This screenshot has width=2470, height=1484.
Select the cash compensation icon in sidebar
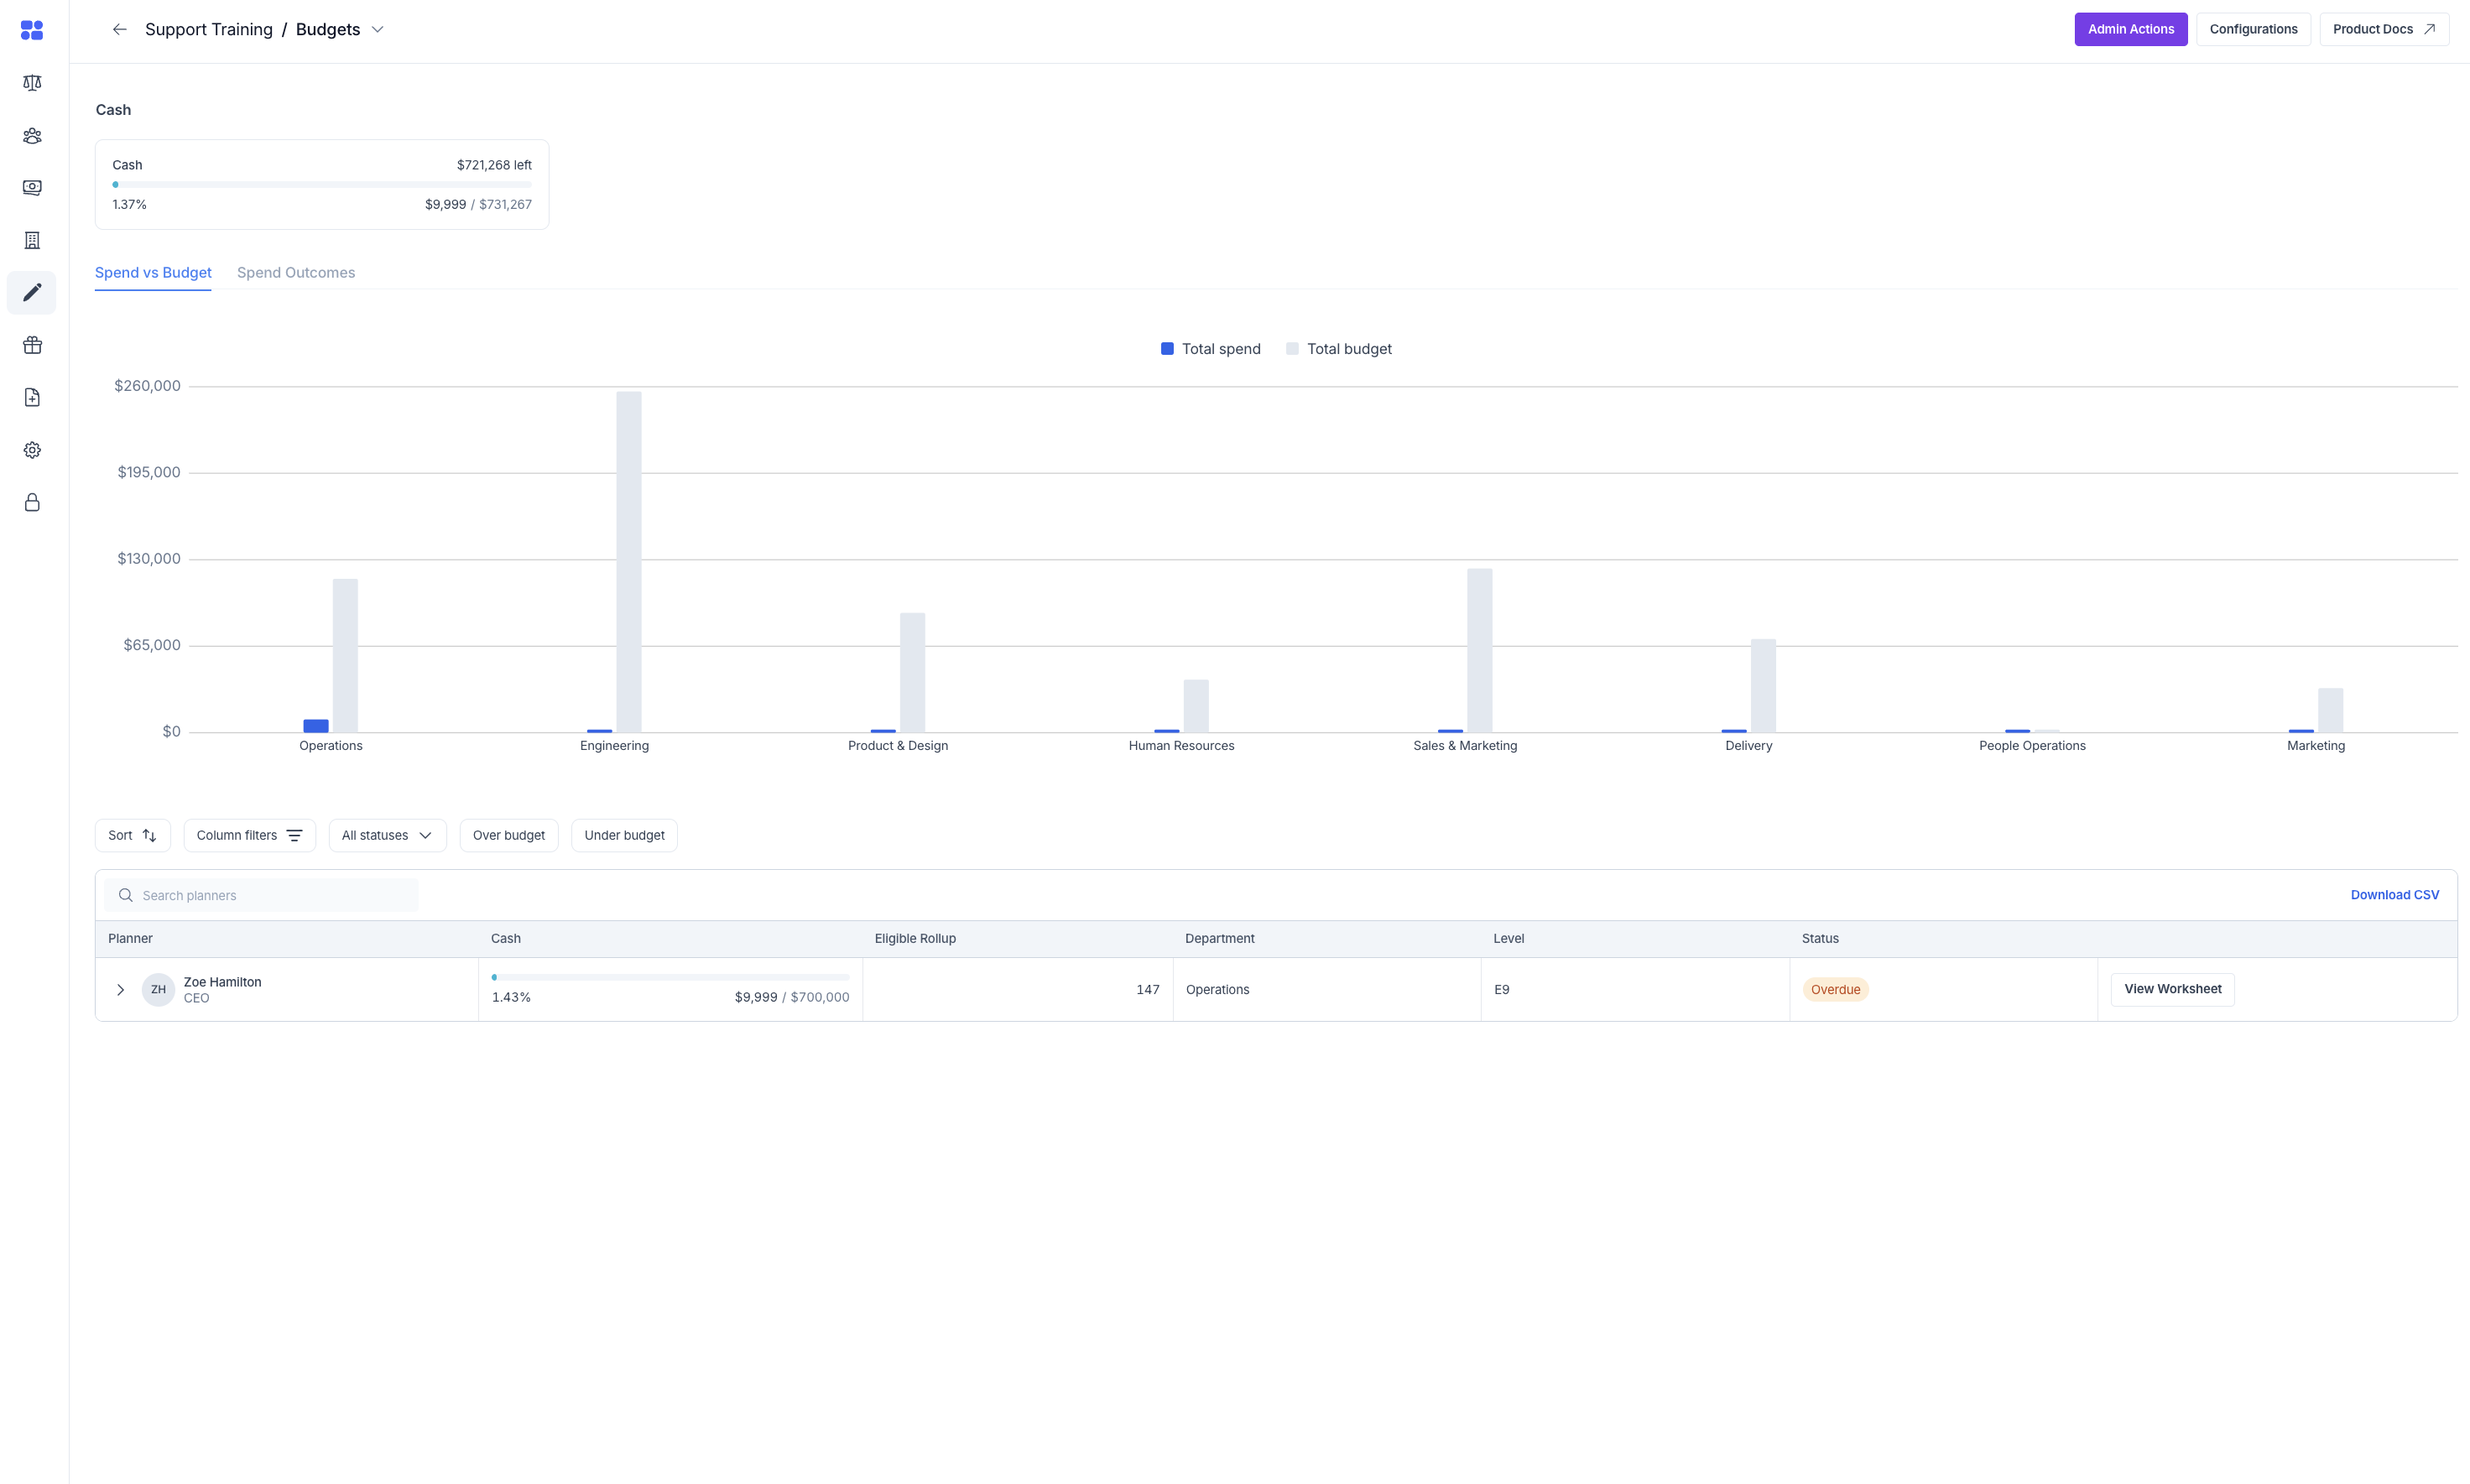[x=31, y=187]
